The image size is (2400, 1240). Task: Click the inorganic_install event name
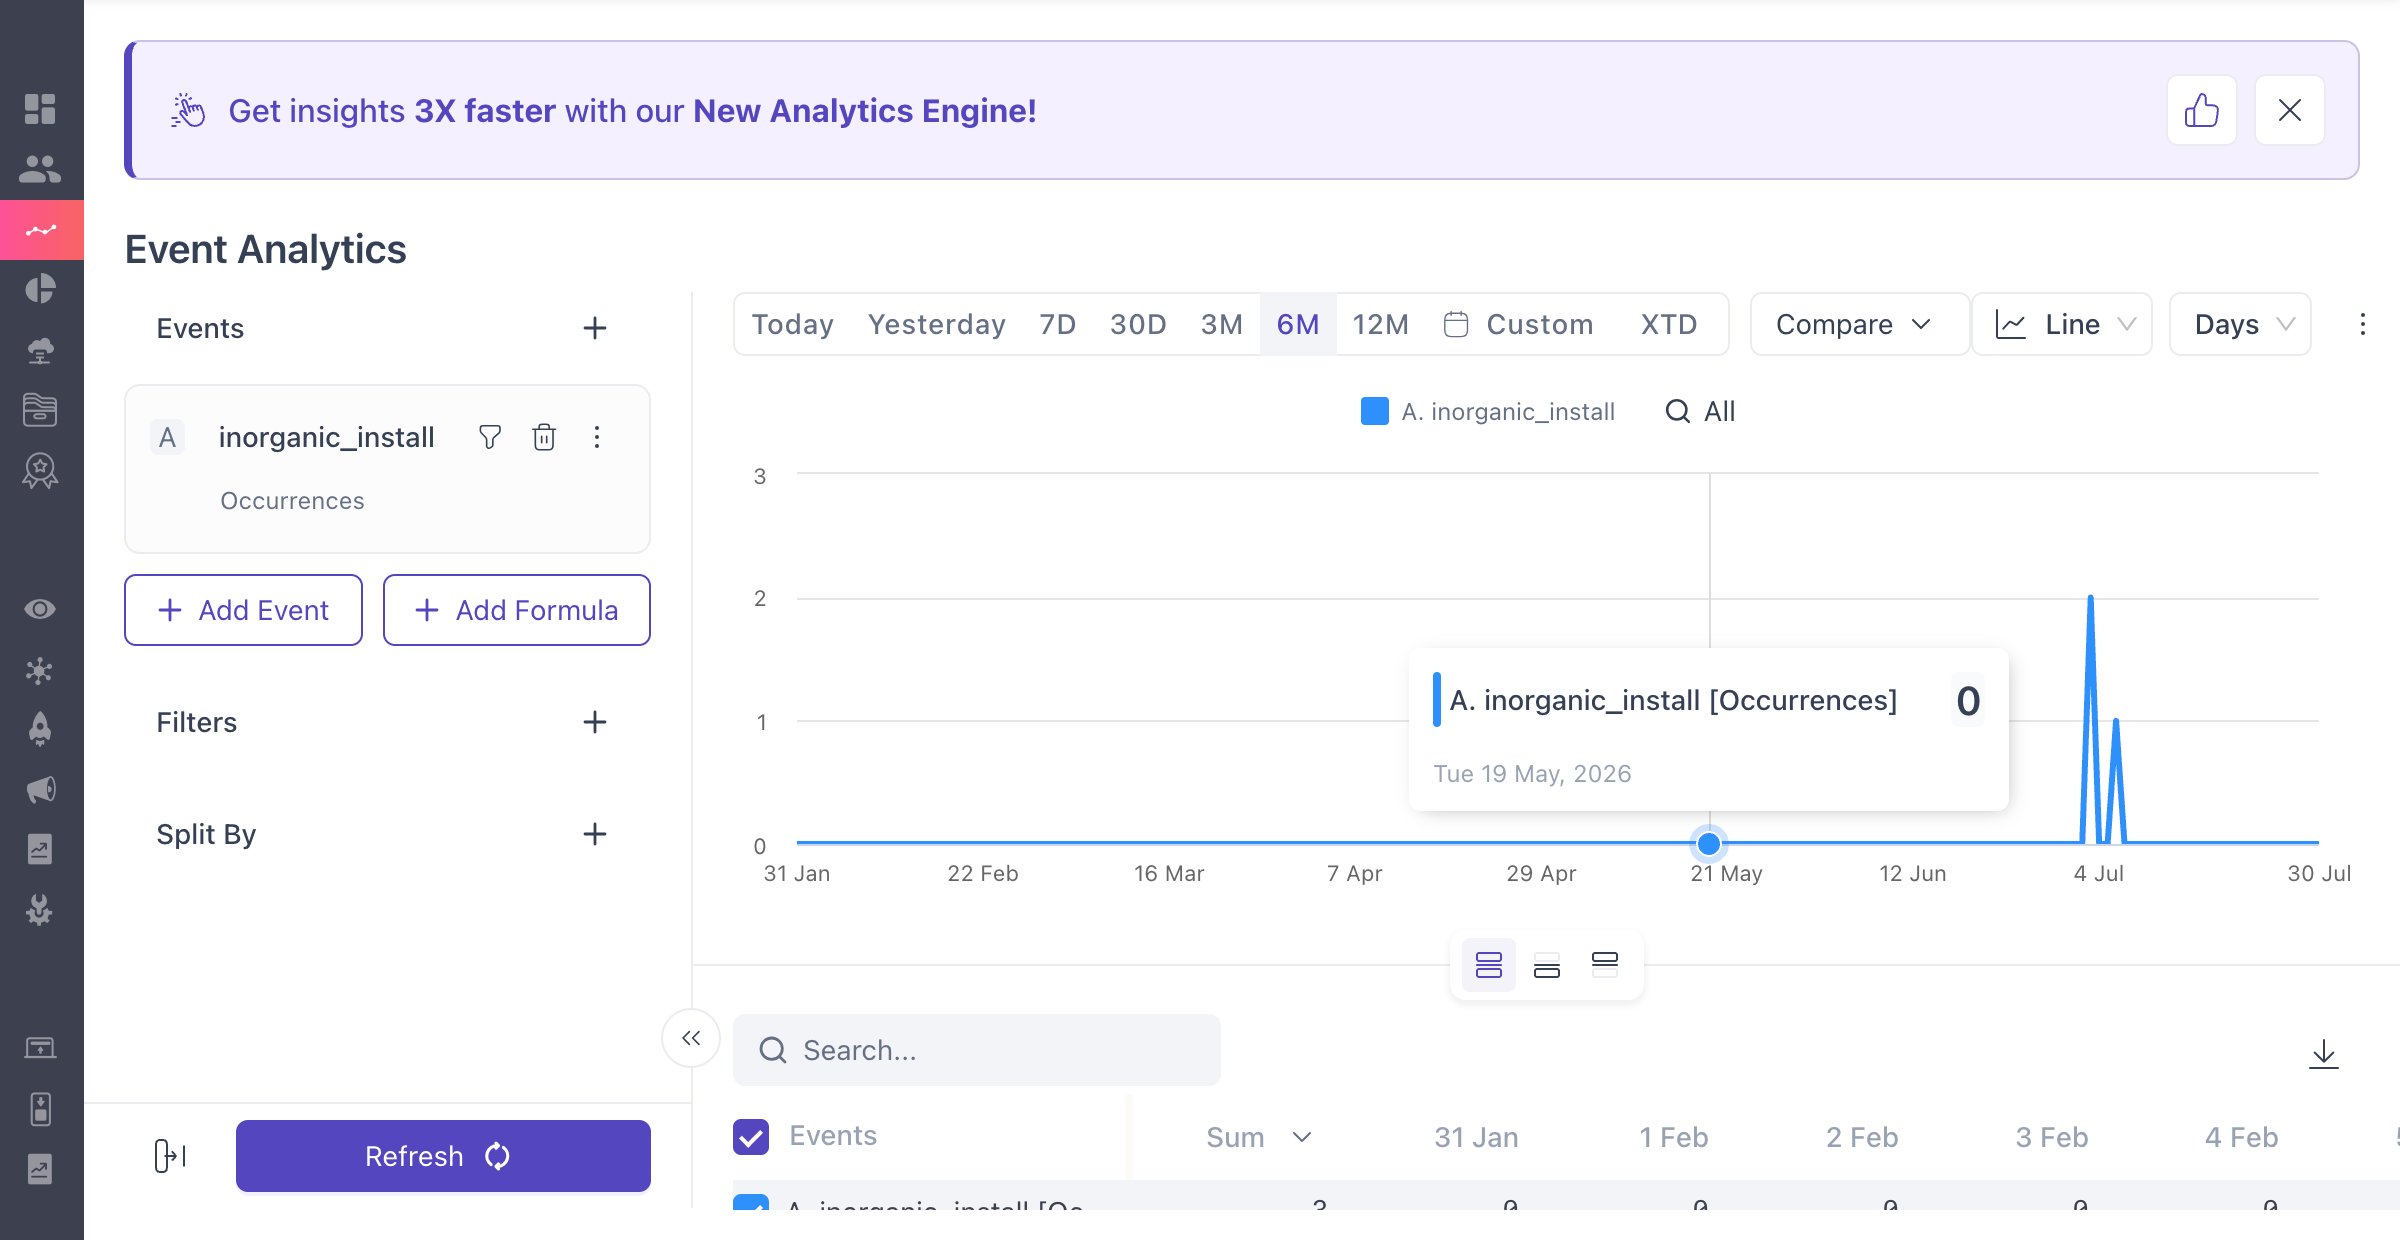[x=326, y=437]
